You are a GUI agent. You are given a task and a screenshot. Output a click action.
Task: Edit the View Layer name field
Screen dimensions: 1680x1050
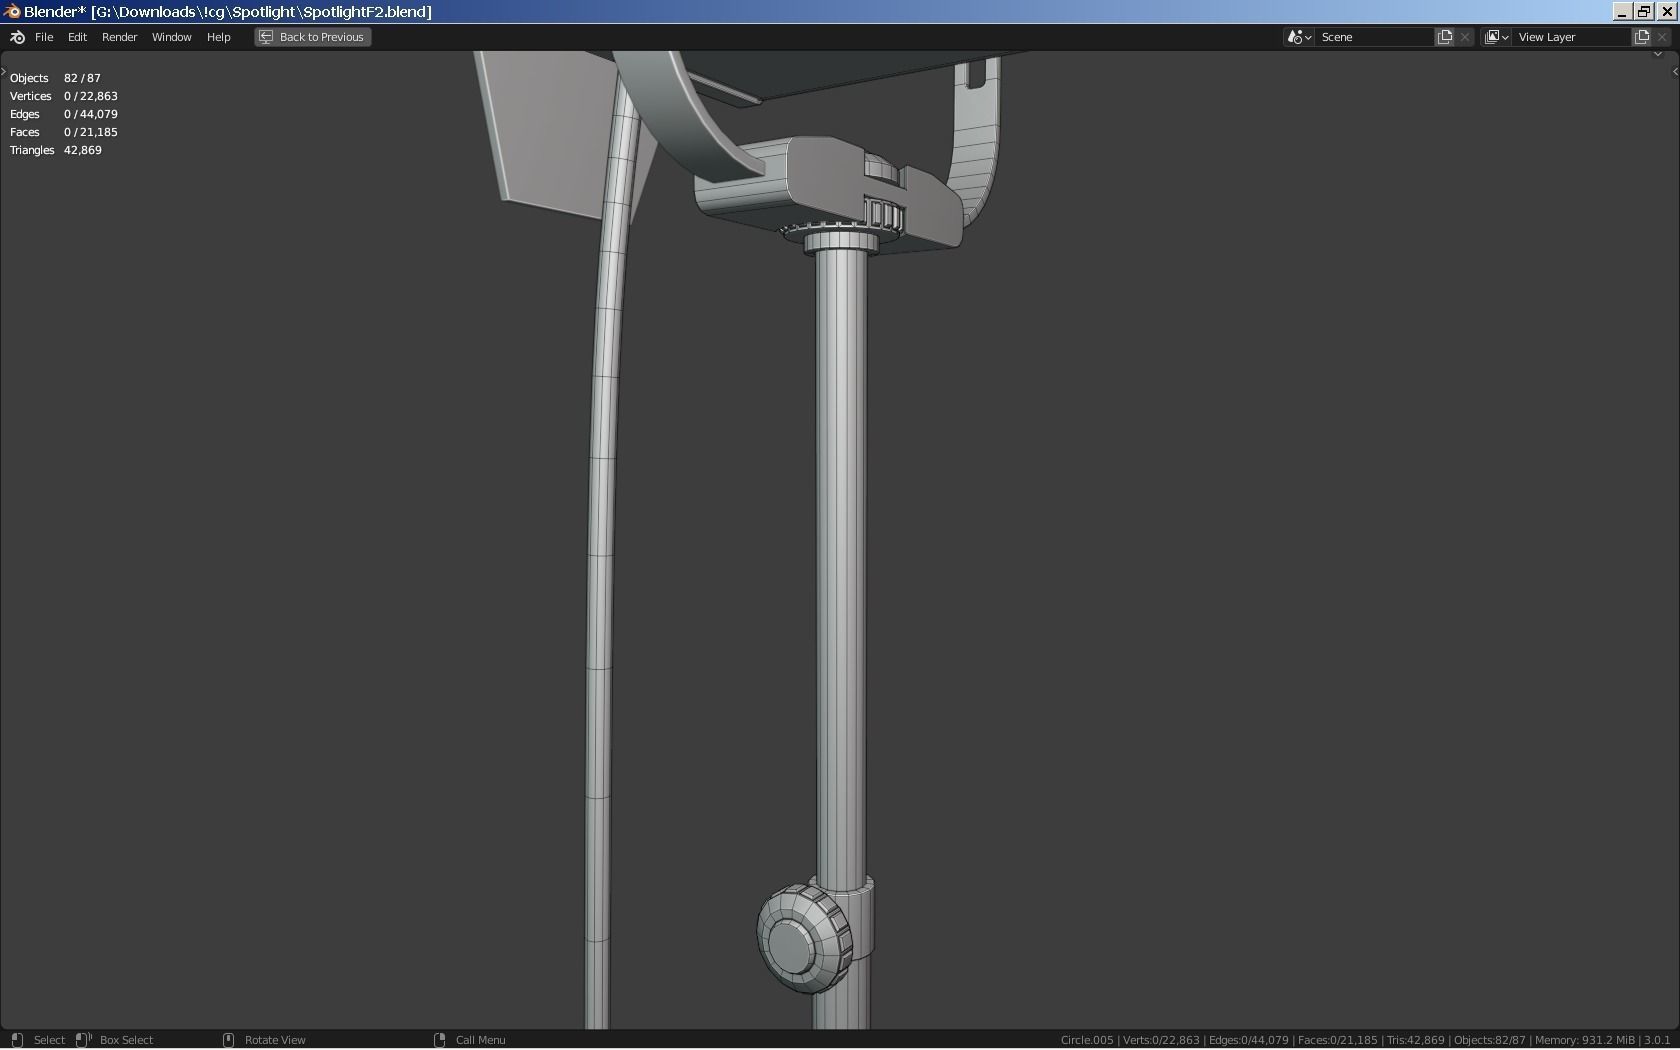tap(1572, 37)
